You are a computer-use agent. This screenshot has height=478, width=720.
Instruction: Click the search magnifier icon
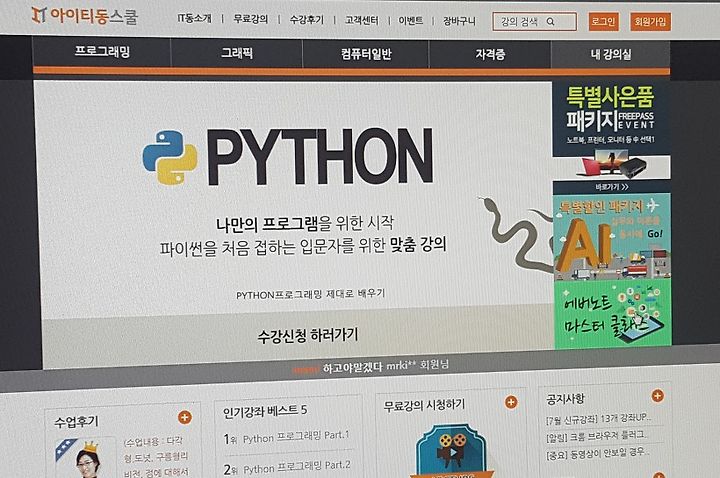(551, 22)
